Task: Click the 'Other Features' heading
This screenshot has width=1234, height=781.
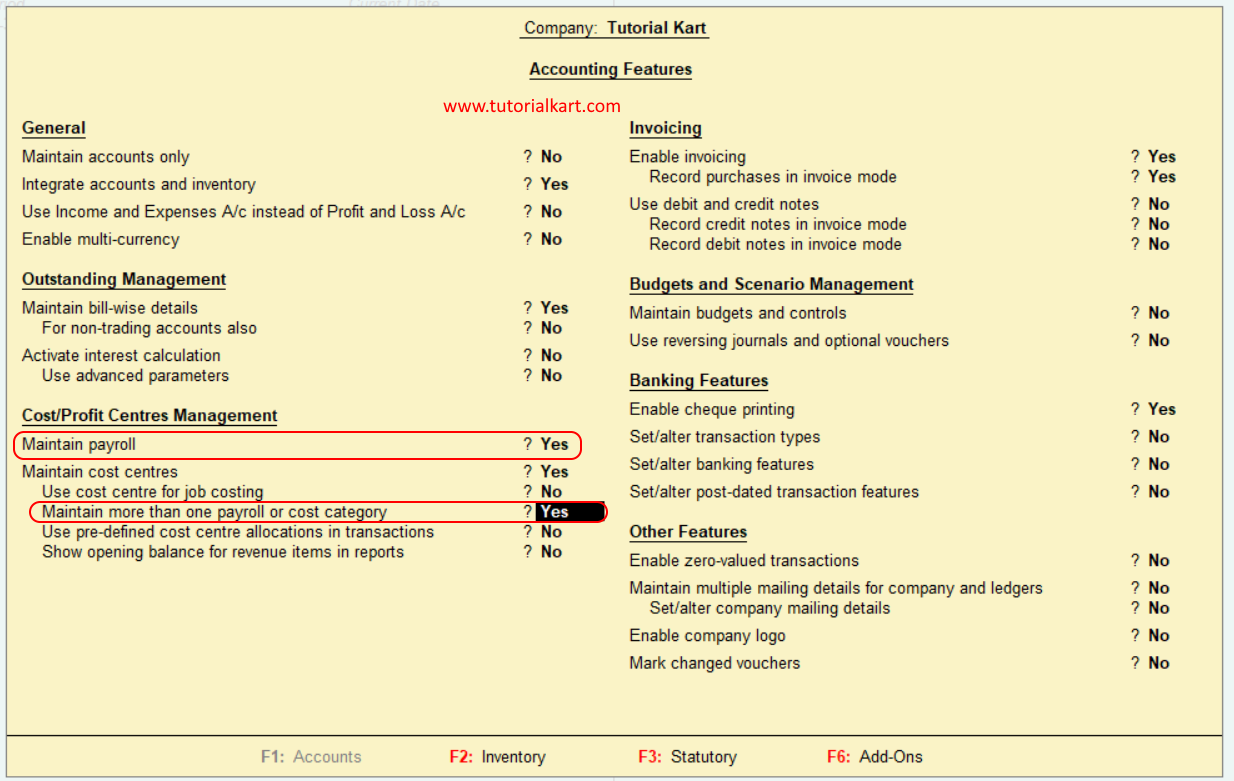Action: click(688, 532)
